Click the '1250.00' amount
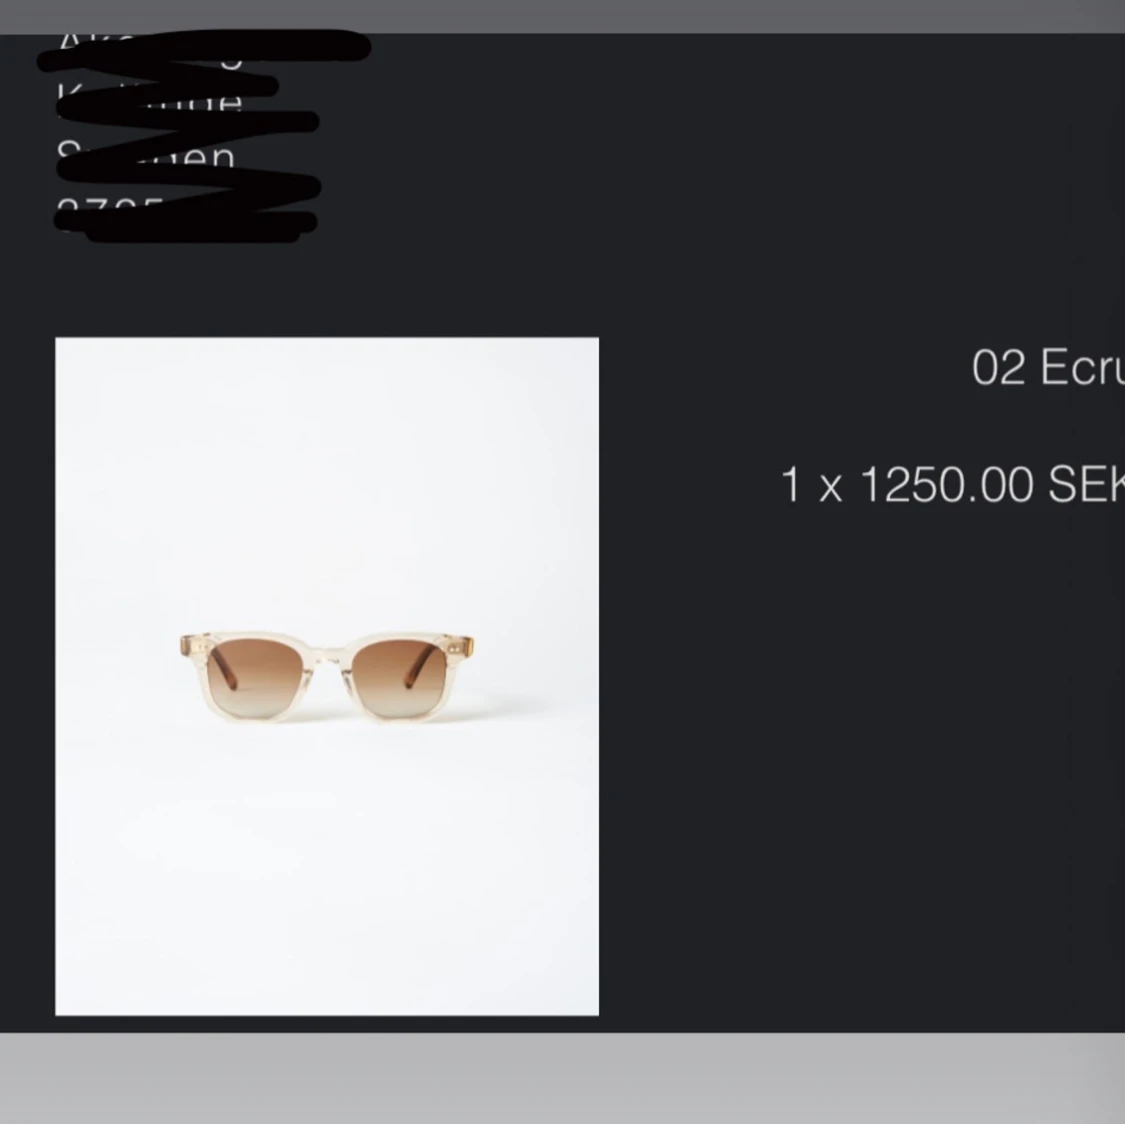 [946, 485]
